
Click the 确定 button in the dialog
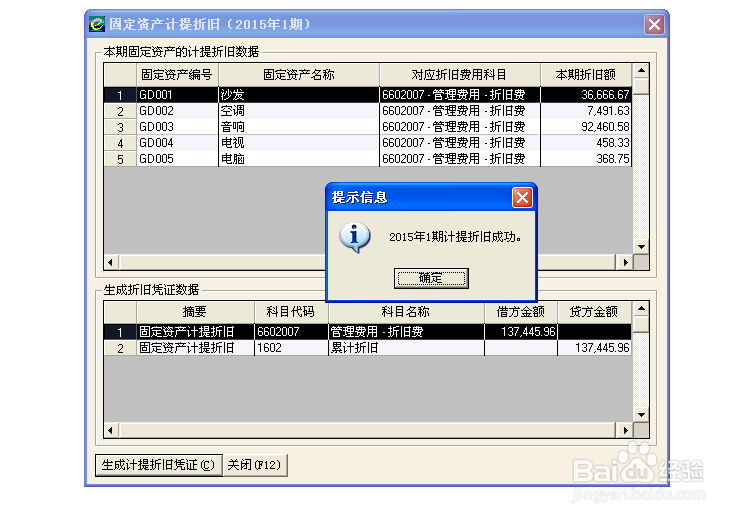(x=431, y=278)
